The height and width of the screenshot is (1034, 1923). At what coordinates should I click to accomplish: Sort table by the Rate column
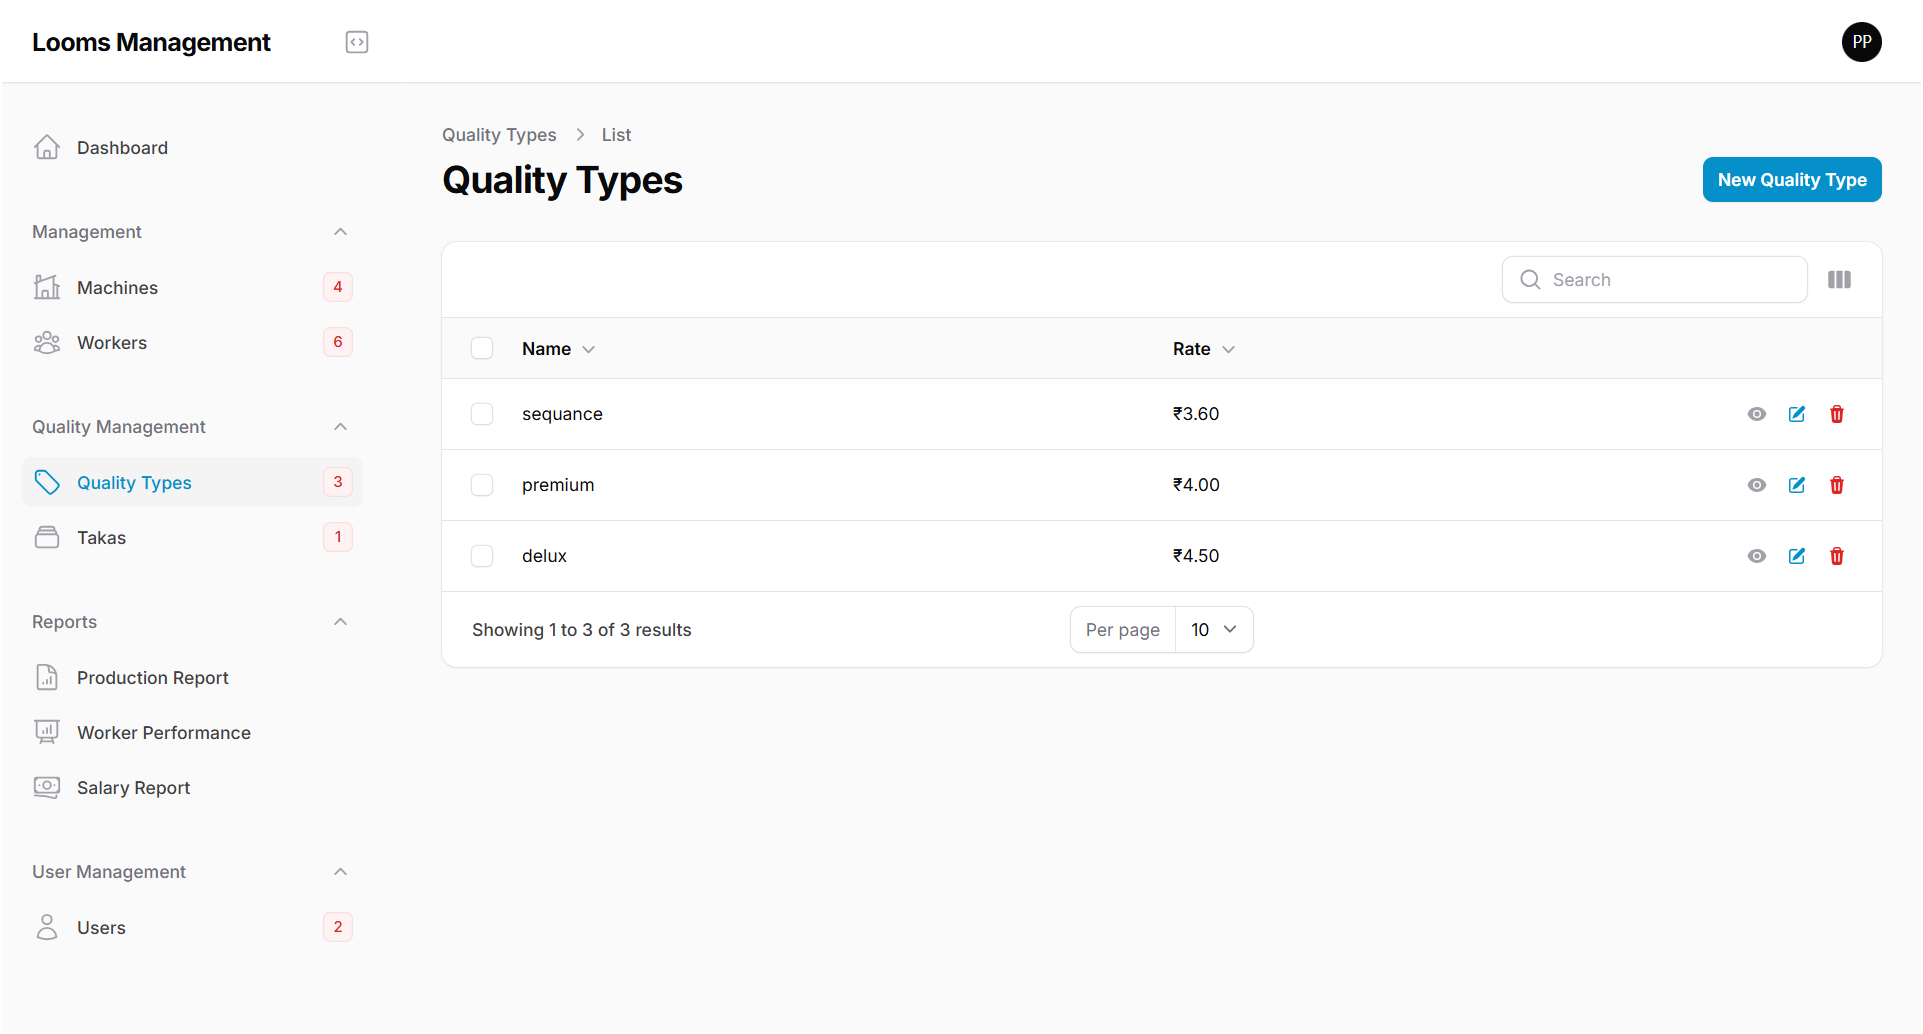pos(1203,348)
